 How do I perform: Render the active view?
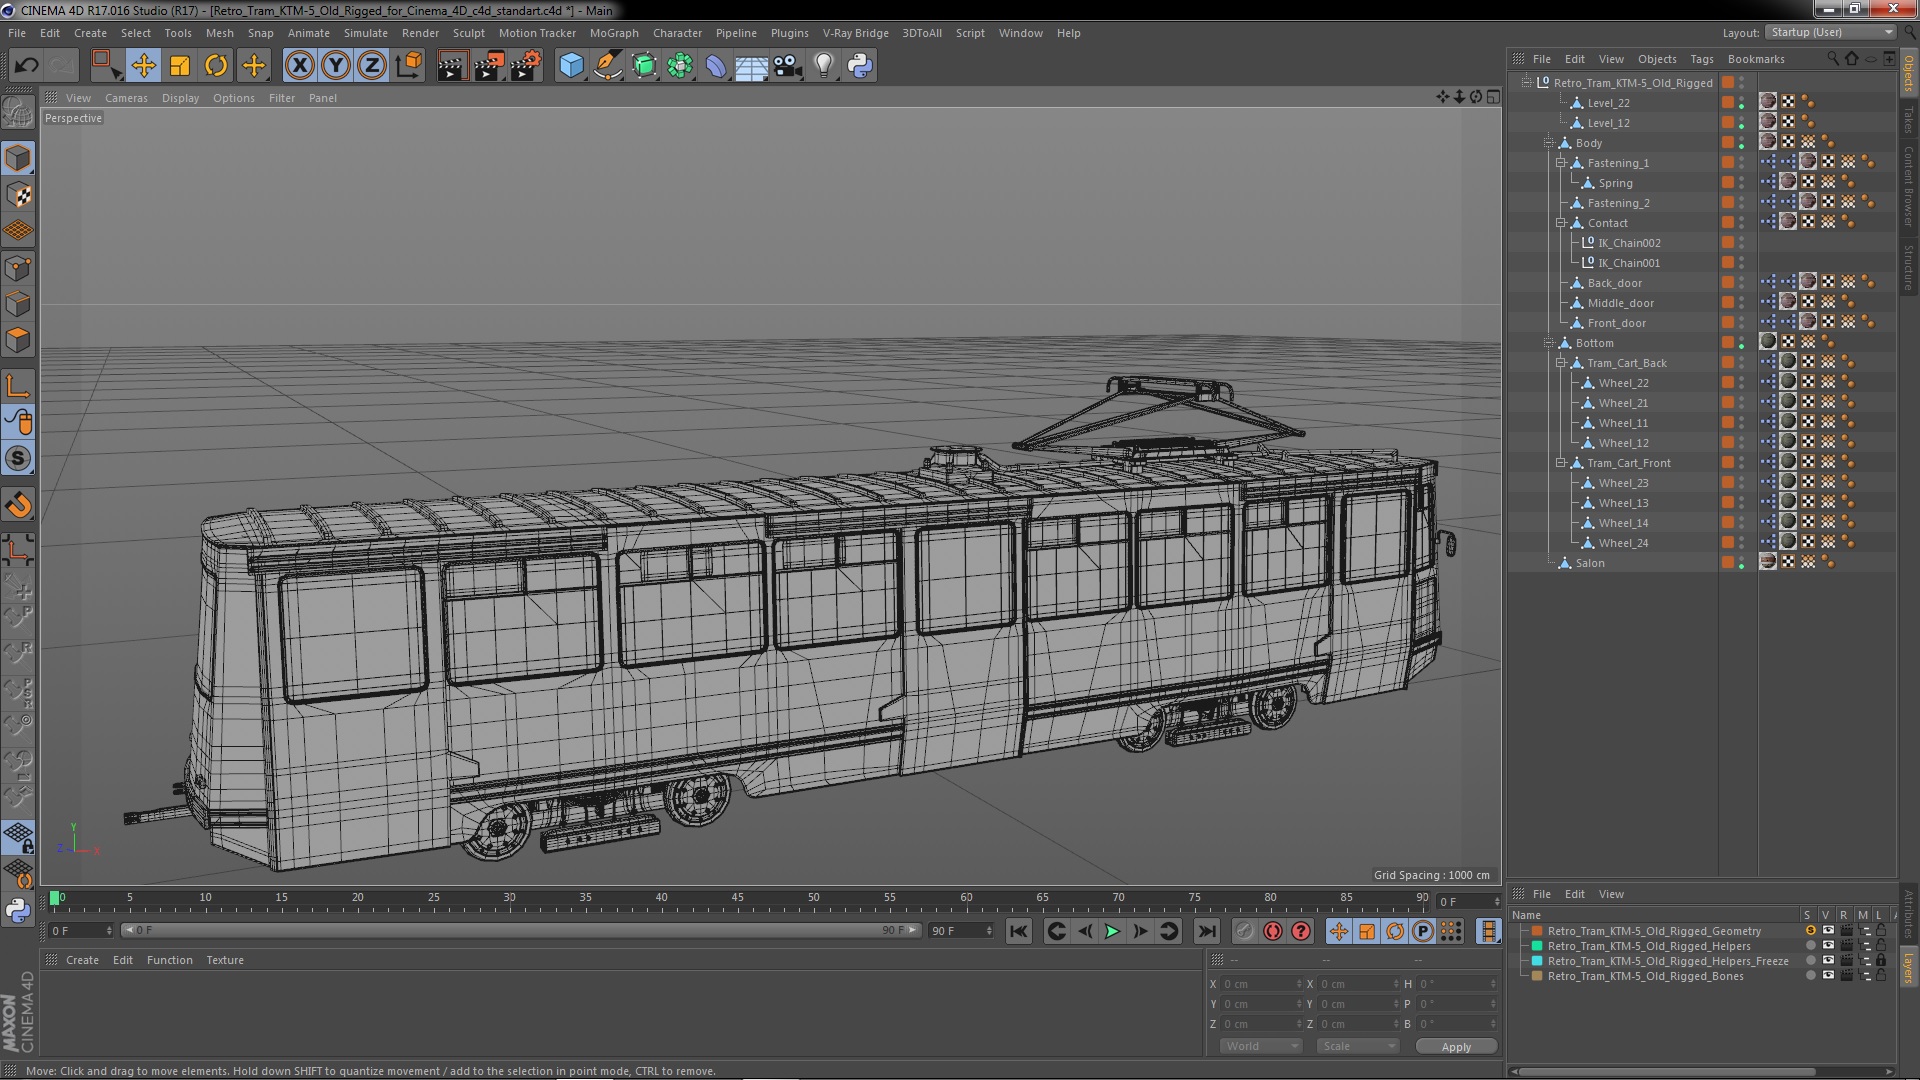(452, 66)
